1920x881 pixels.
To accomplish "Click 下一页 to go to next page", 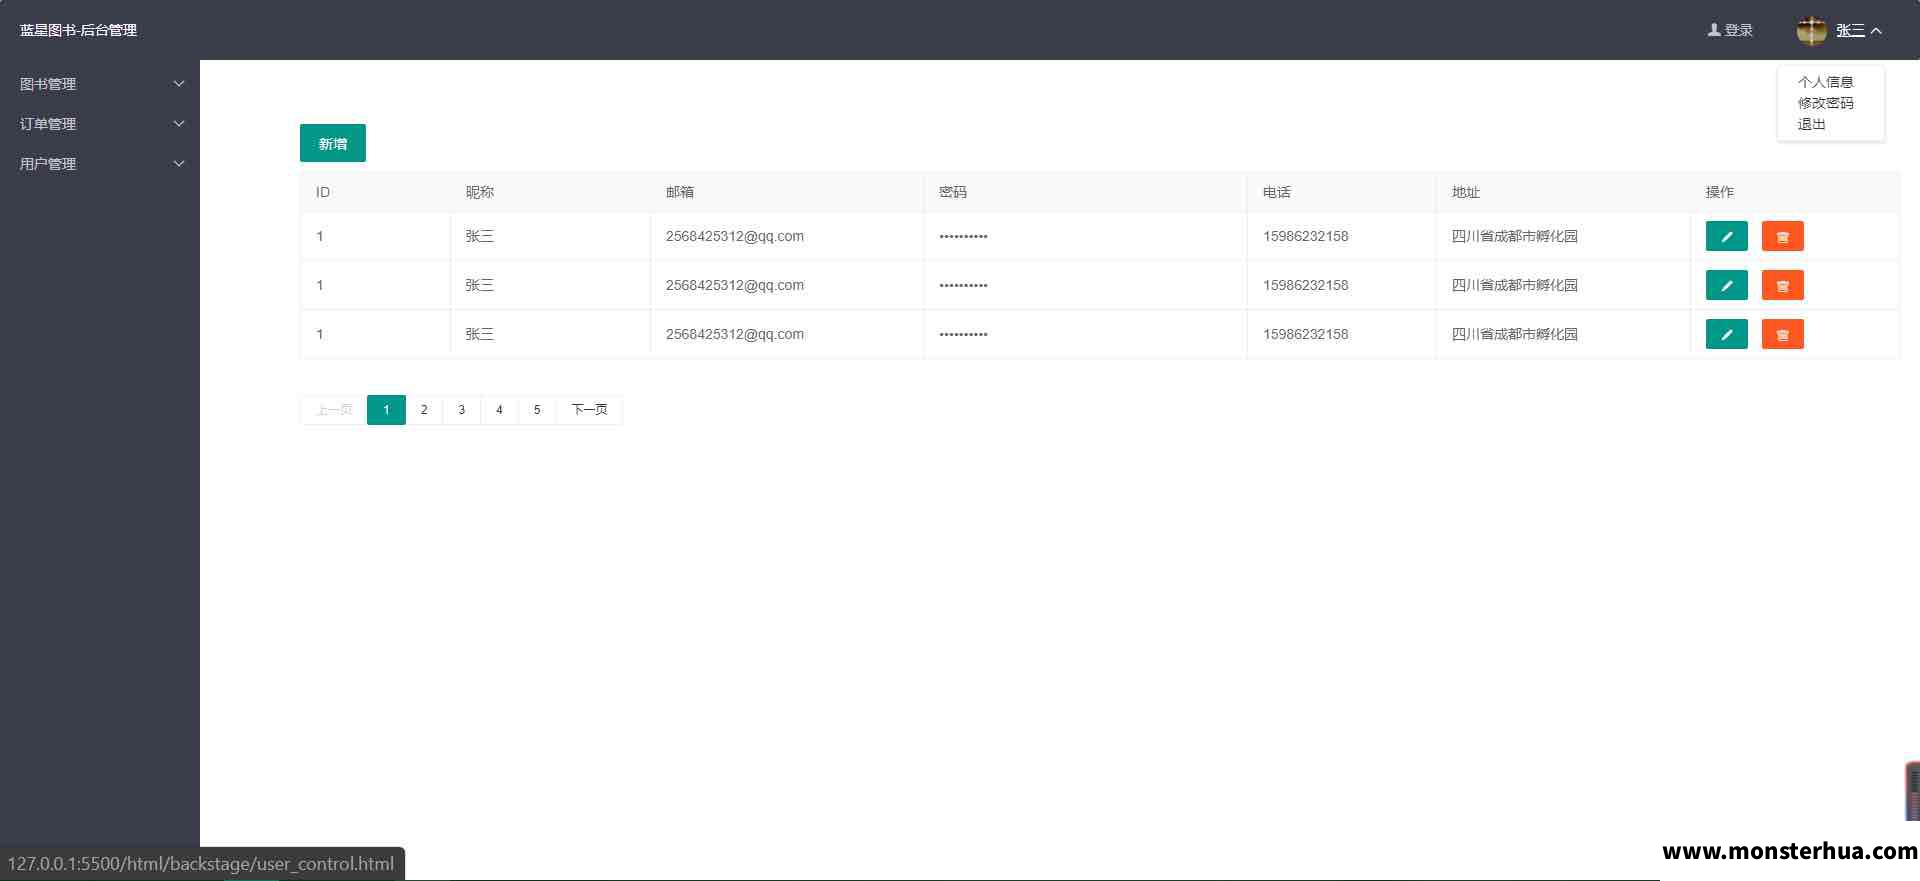I will pos(589,410).
